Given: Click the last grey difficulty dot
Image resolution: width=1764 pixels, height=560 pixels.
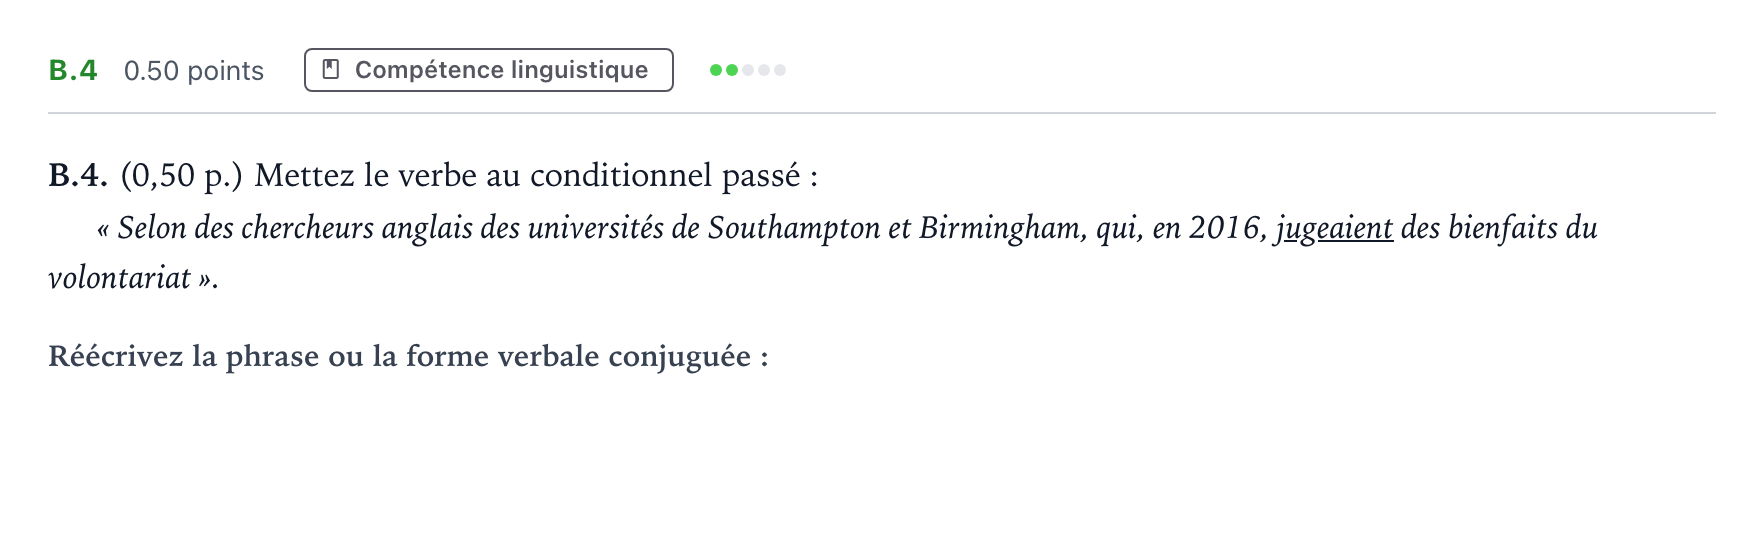Looking at the screenshot, I should click(x=780, y=70).
